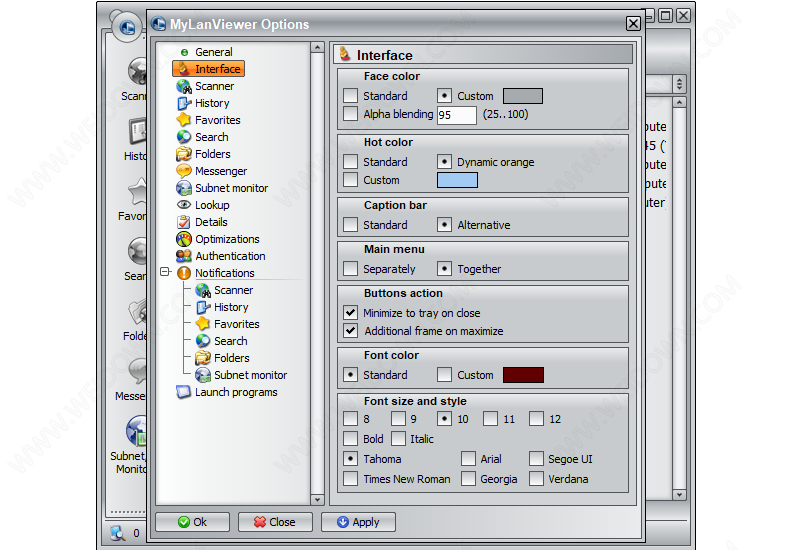Click the Details clipboard icon
Screen dimensions: 790x550
point(184,222)
